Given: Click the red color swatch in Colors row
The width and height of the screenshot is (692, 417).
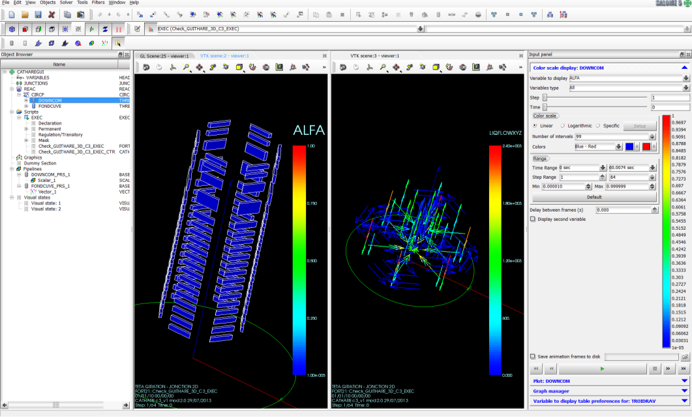Looking at the screenshot, I should 646,147.
